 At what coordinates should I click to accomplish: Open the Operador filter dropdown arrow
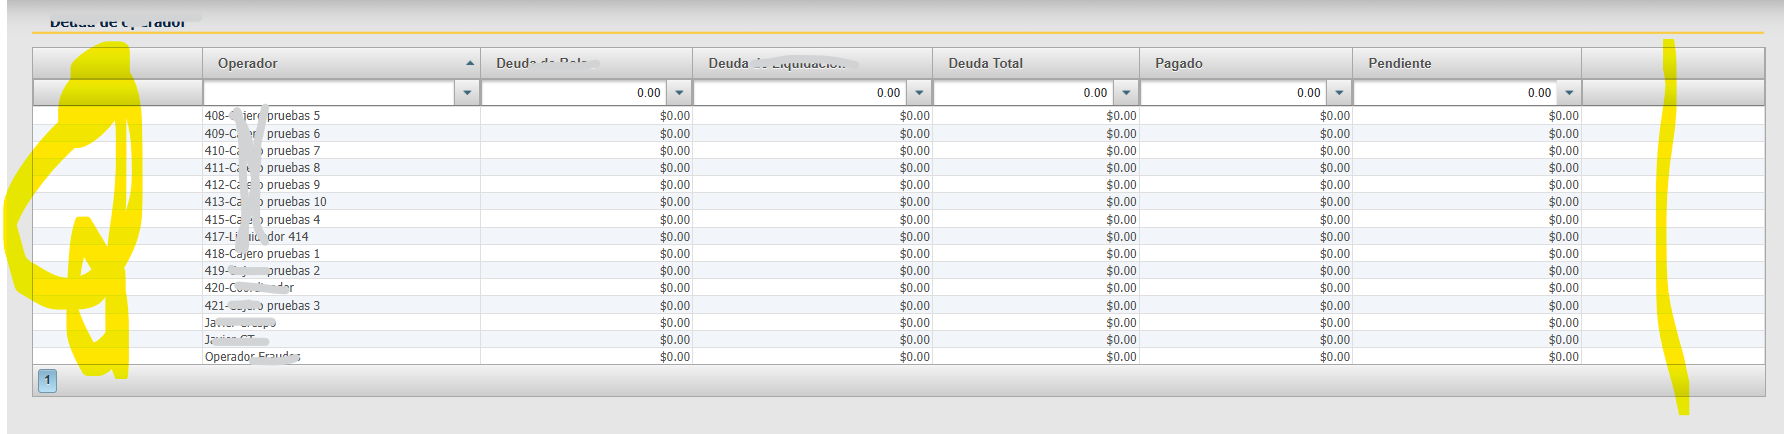(x=467, y=93)
